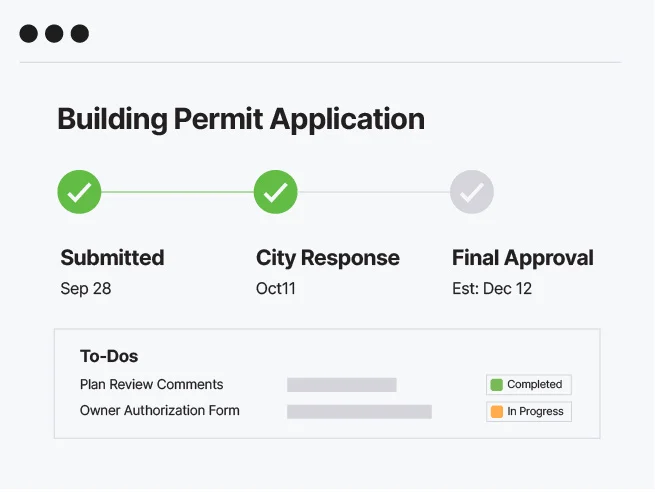Click the gray Final Approval checkmark
Screen dimensions: 655x492
471,192
